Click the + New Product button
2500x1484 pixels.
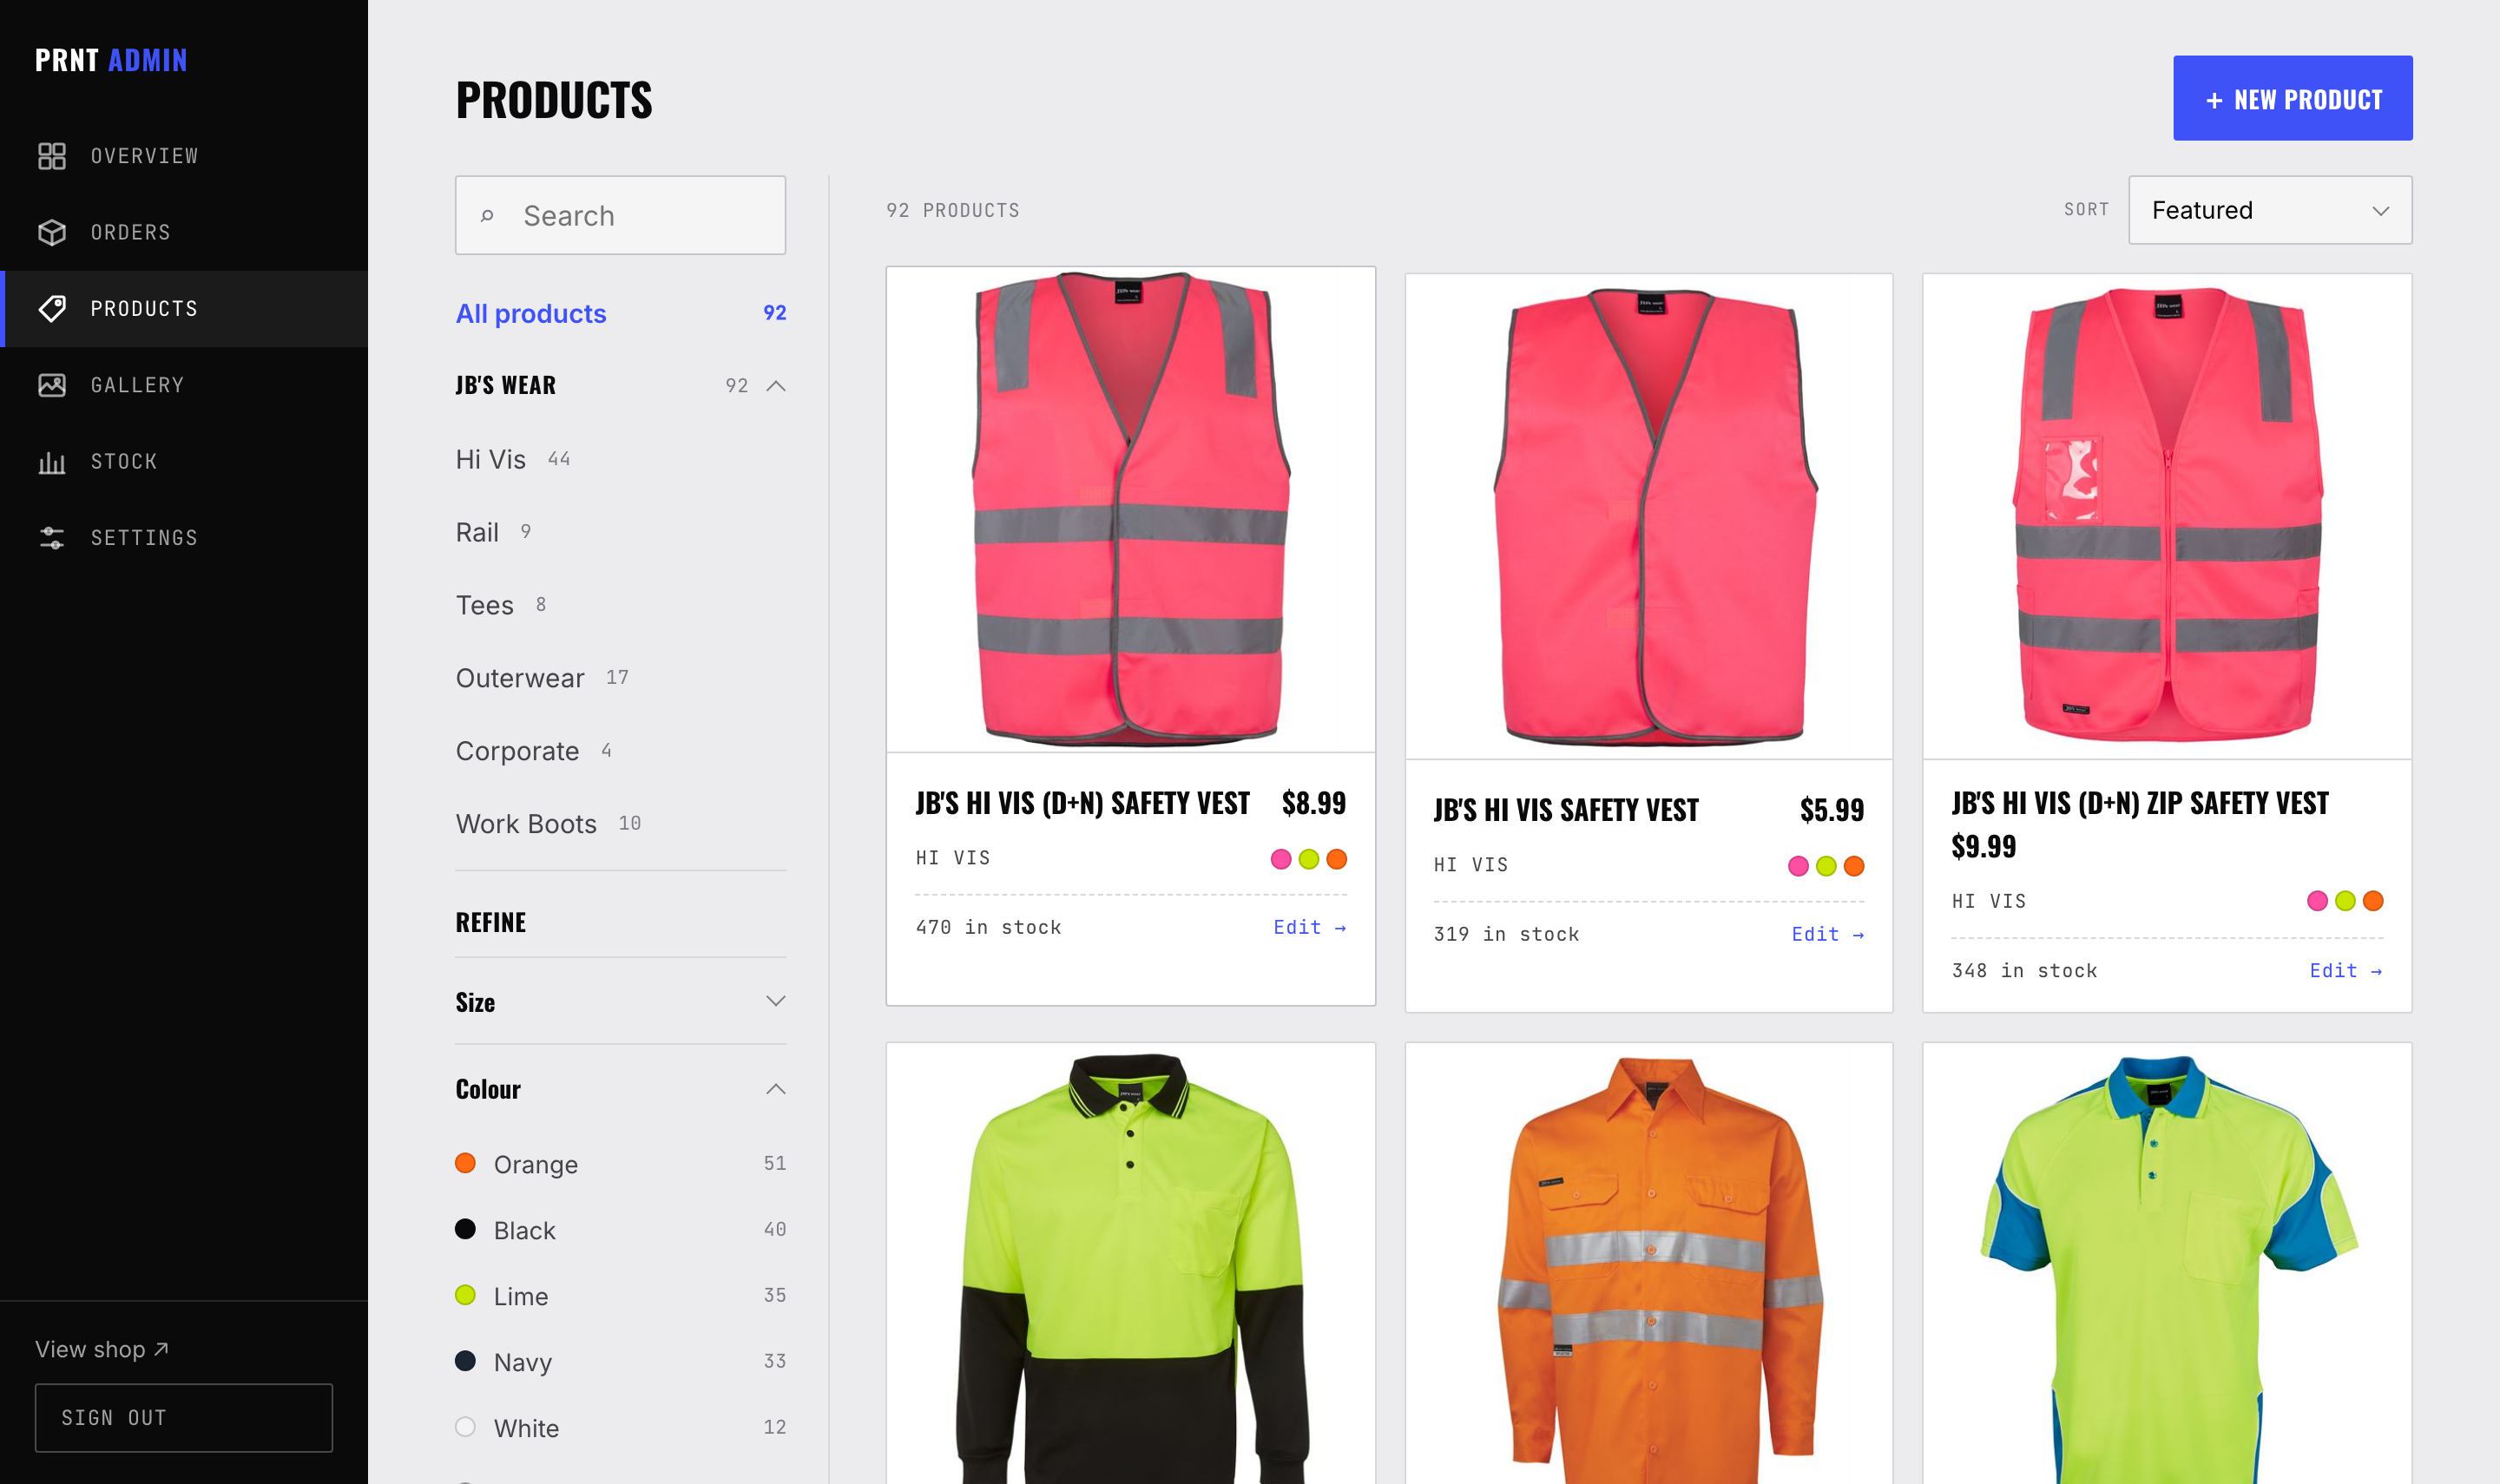coord(2292,98)
